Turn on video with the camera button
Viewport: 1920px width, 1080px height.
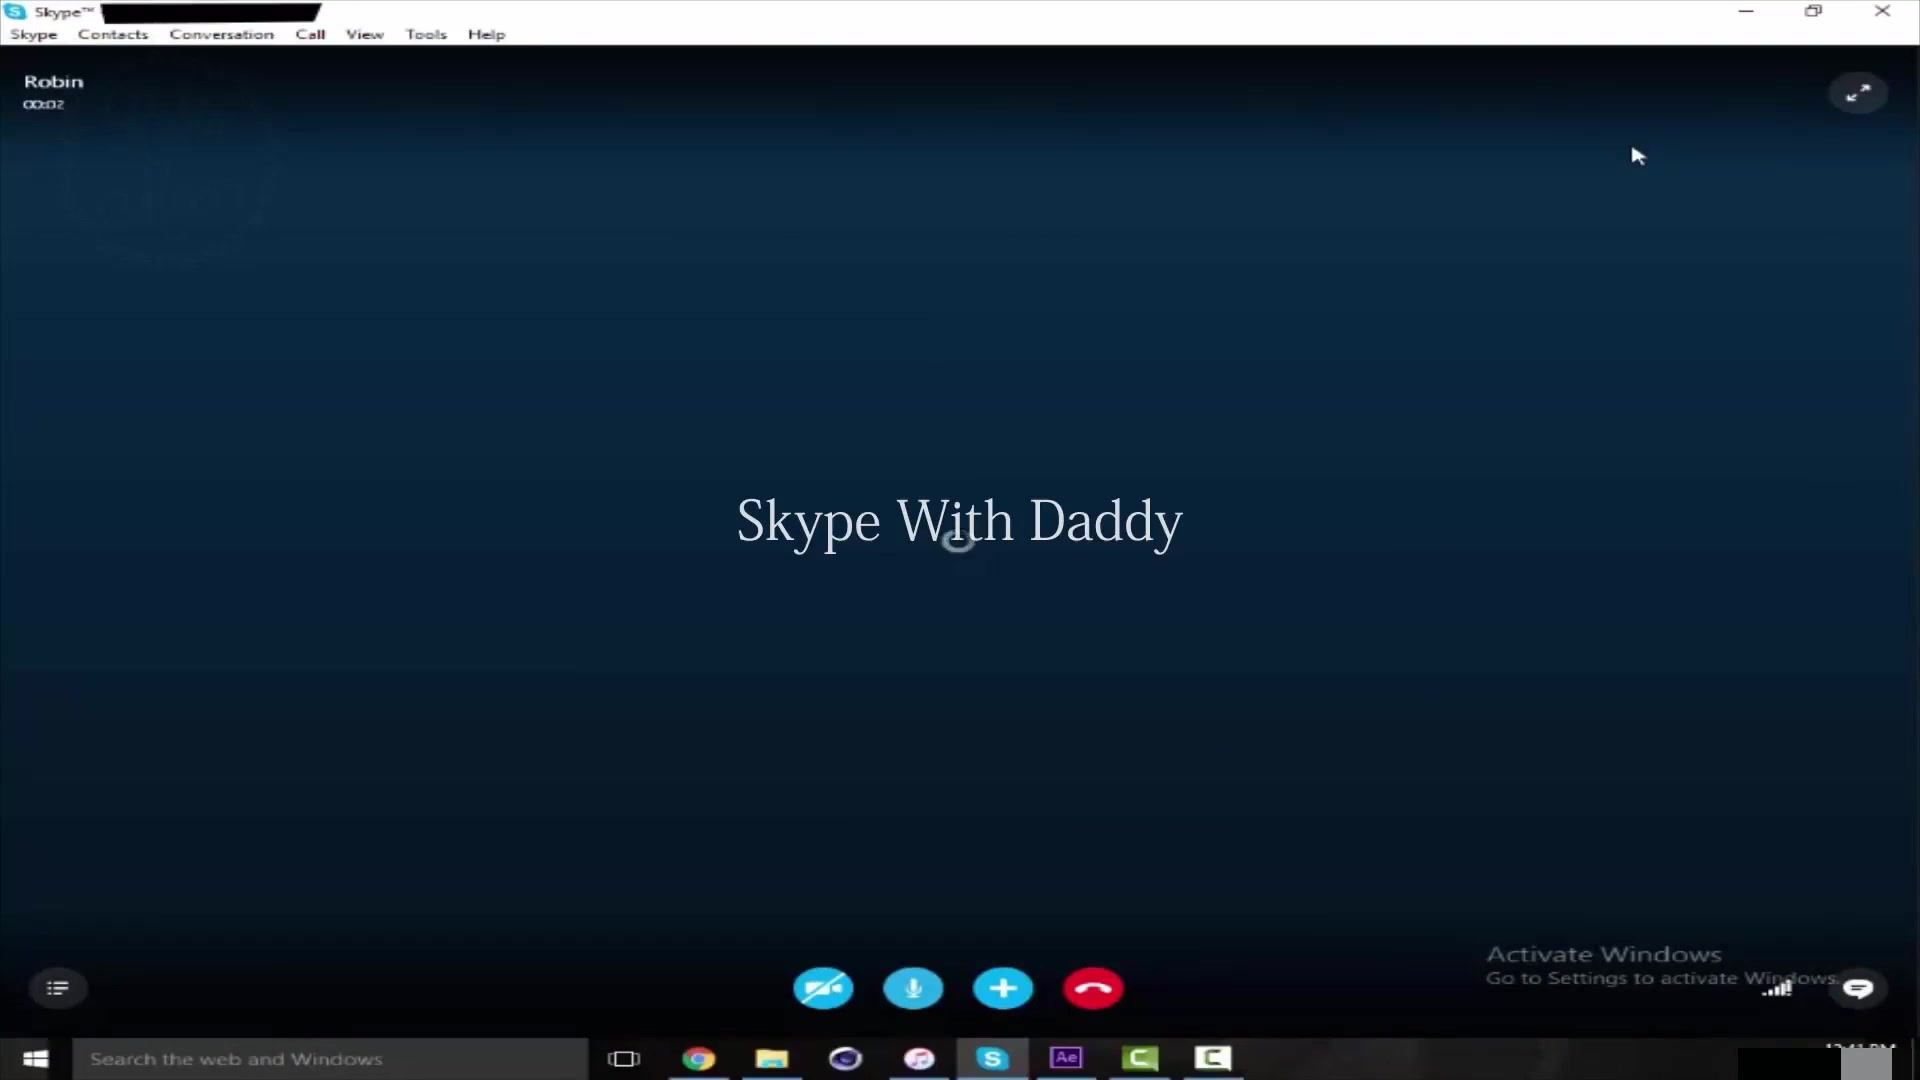(x=823, y=989)
